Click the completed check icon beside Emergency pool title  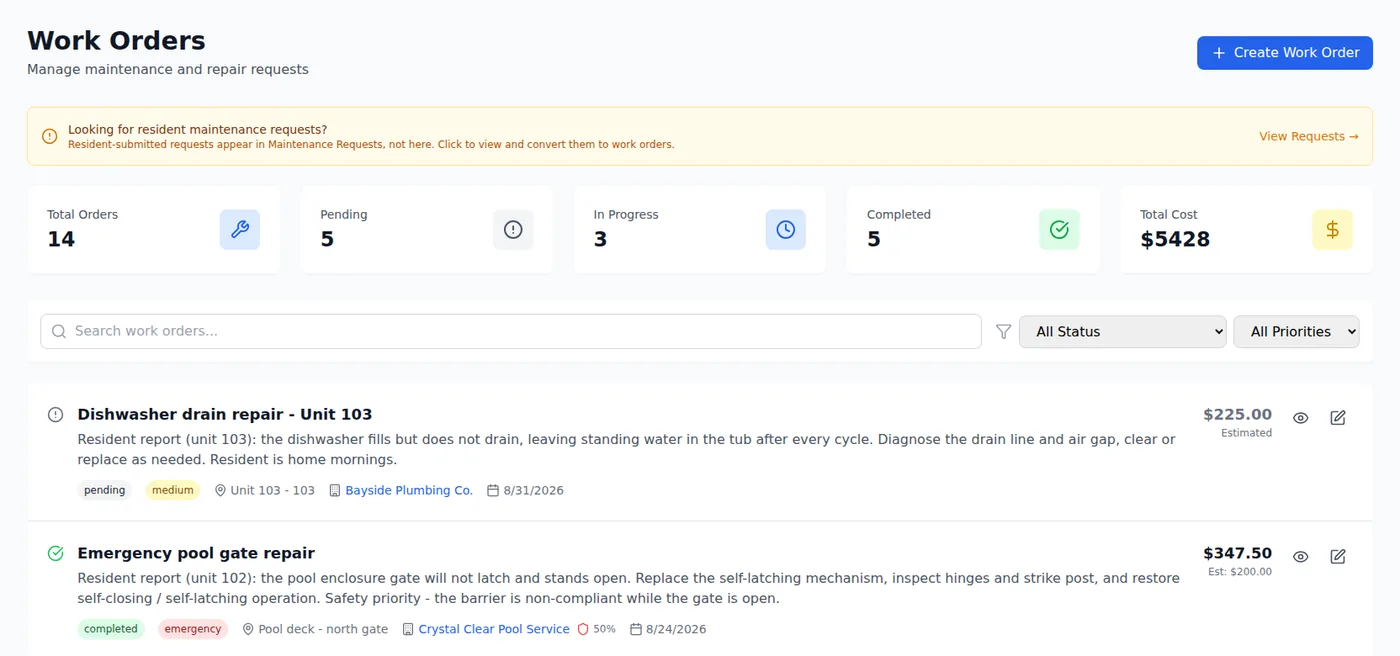pyautogui.click(x=56, y=553)
